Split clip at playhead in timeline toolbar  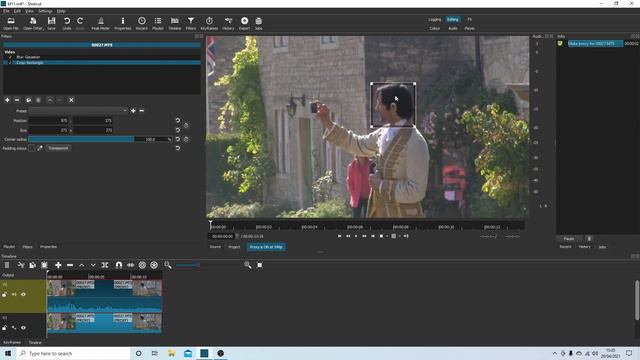click(105, 265)
